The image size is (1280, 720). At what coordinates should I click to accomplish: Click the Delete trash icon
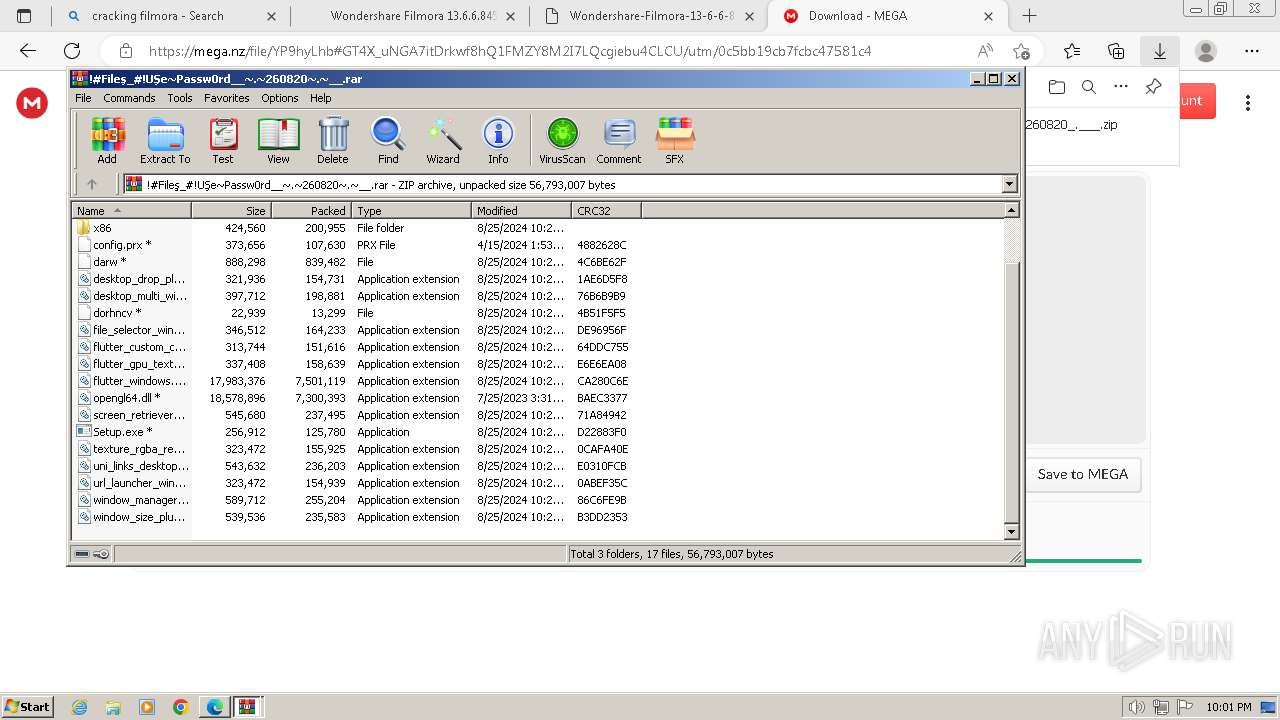click(x=333, y=140)
